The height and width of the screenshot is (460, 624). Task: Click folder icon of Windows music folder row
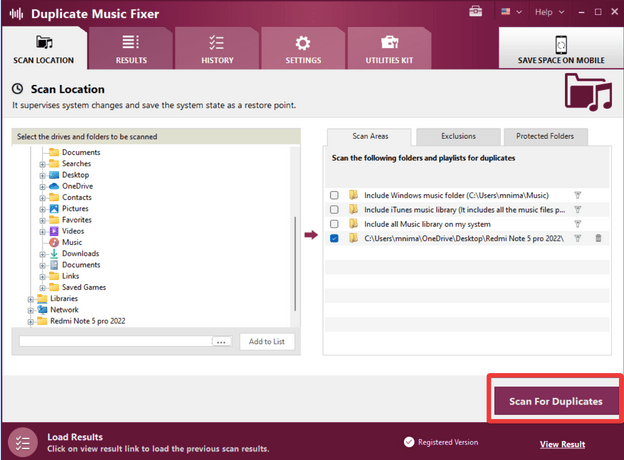(353, 195)
